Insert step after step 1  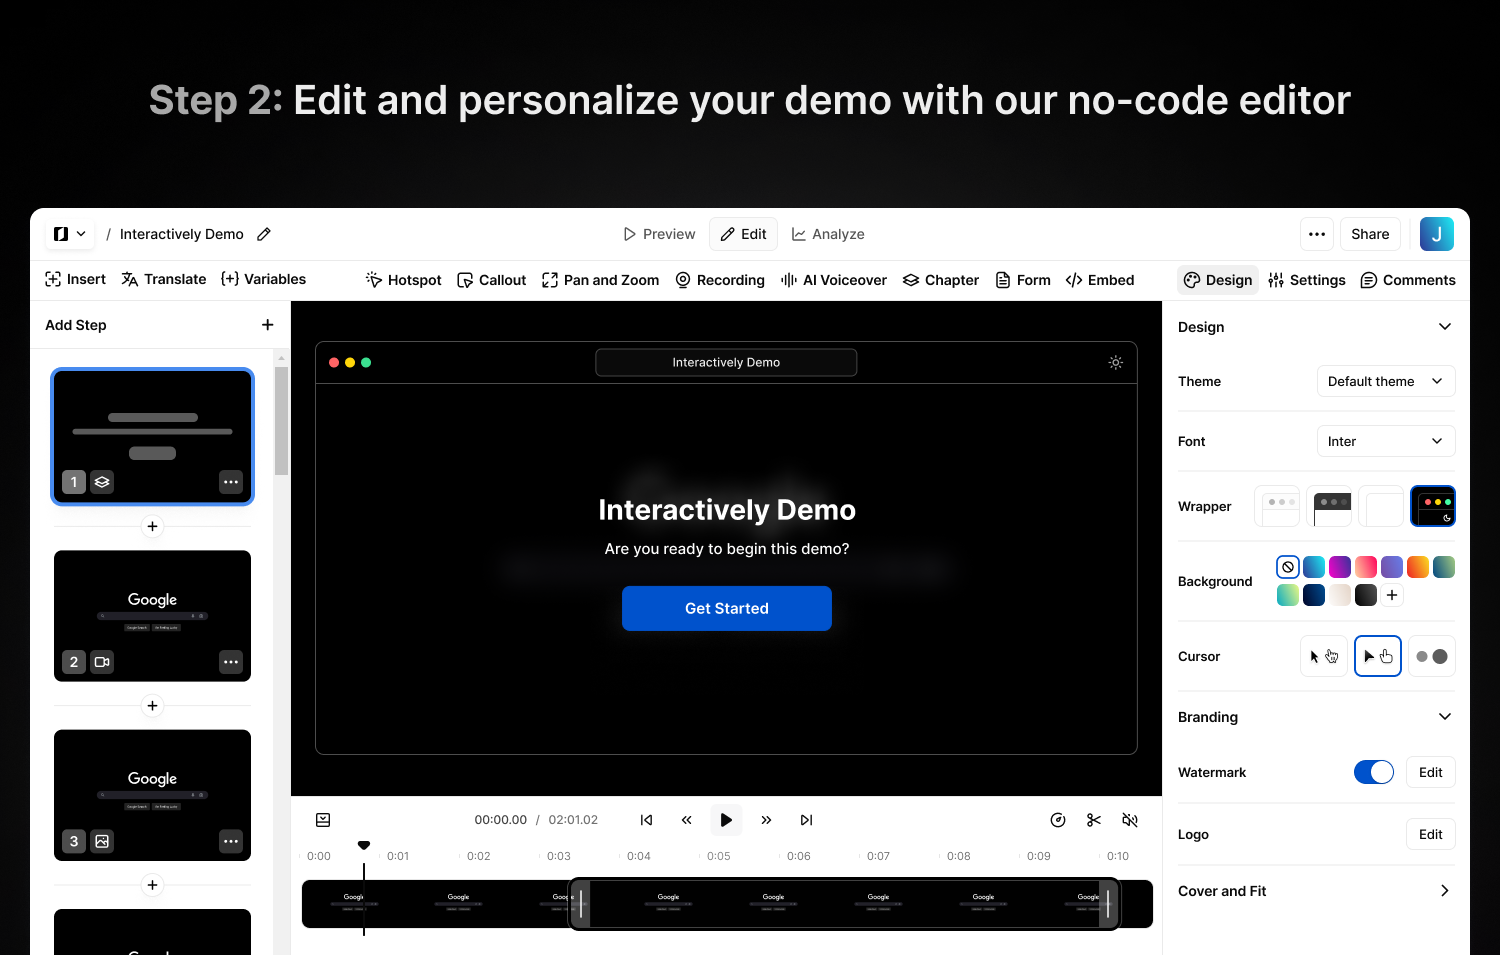click(152, 526)
